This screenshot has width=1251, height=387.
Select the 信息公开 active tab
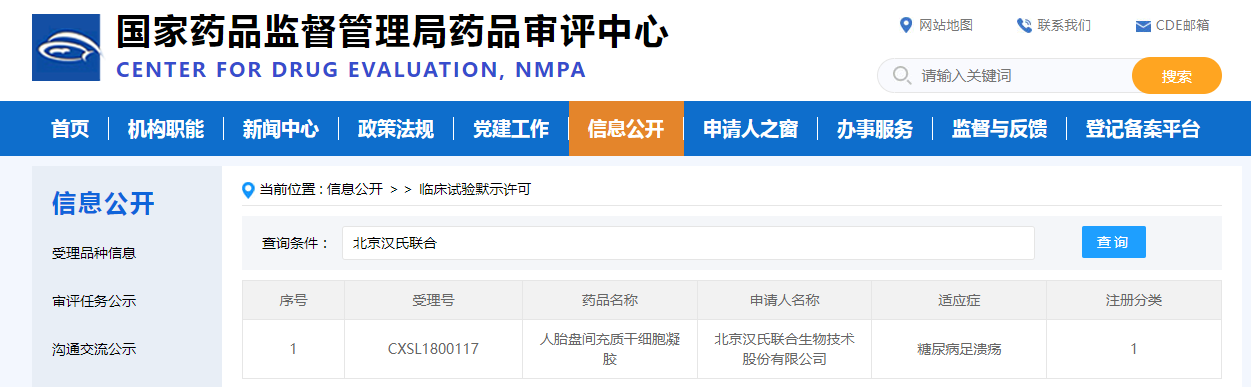pyautogui.click(x=626, y=128)
